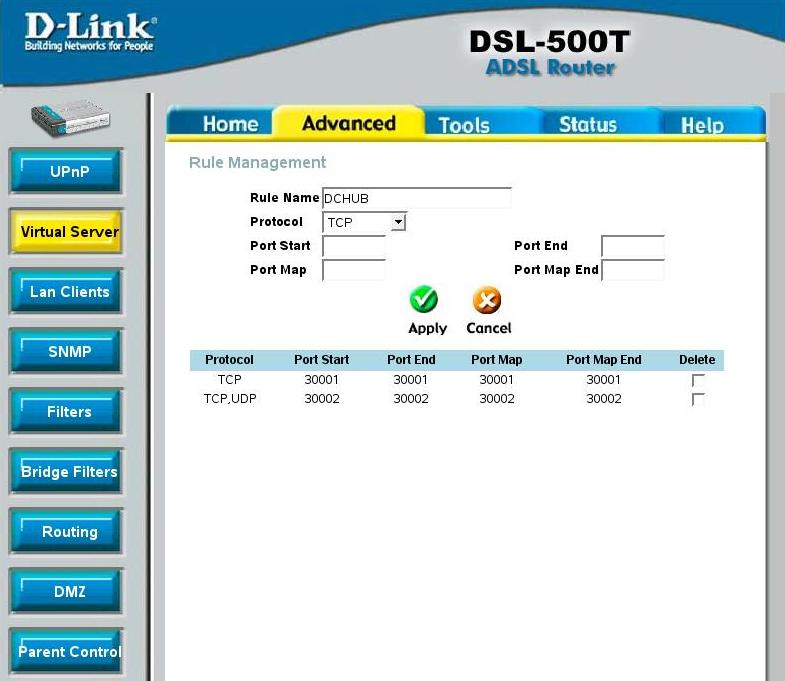The height and width of the screenshot is (681, 785).
Task: Focus the Port End field
Action: pos(633,246)
